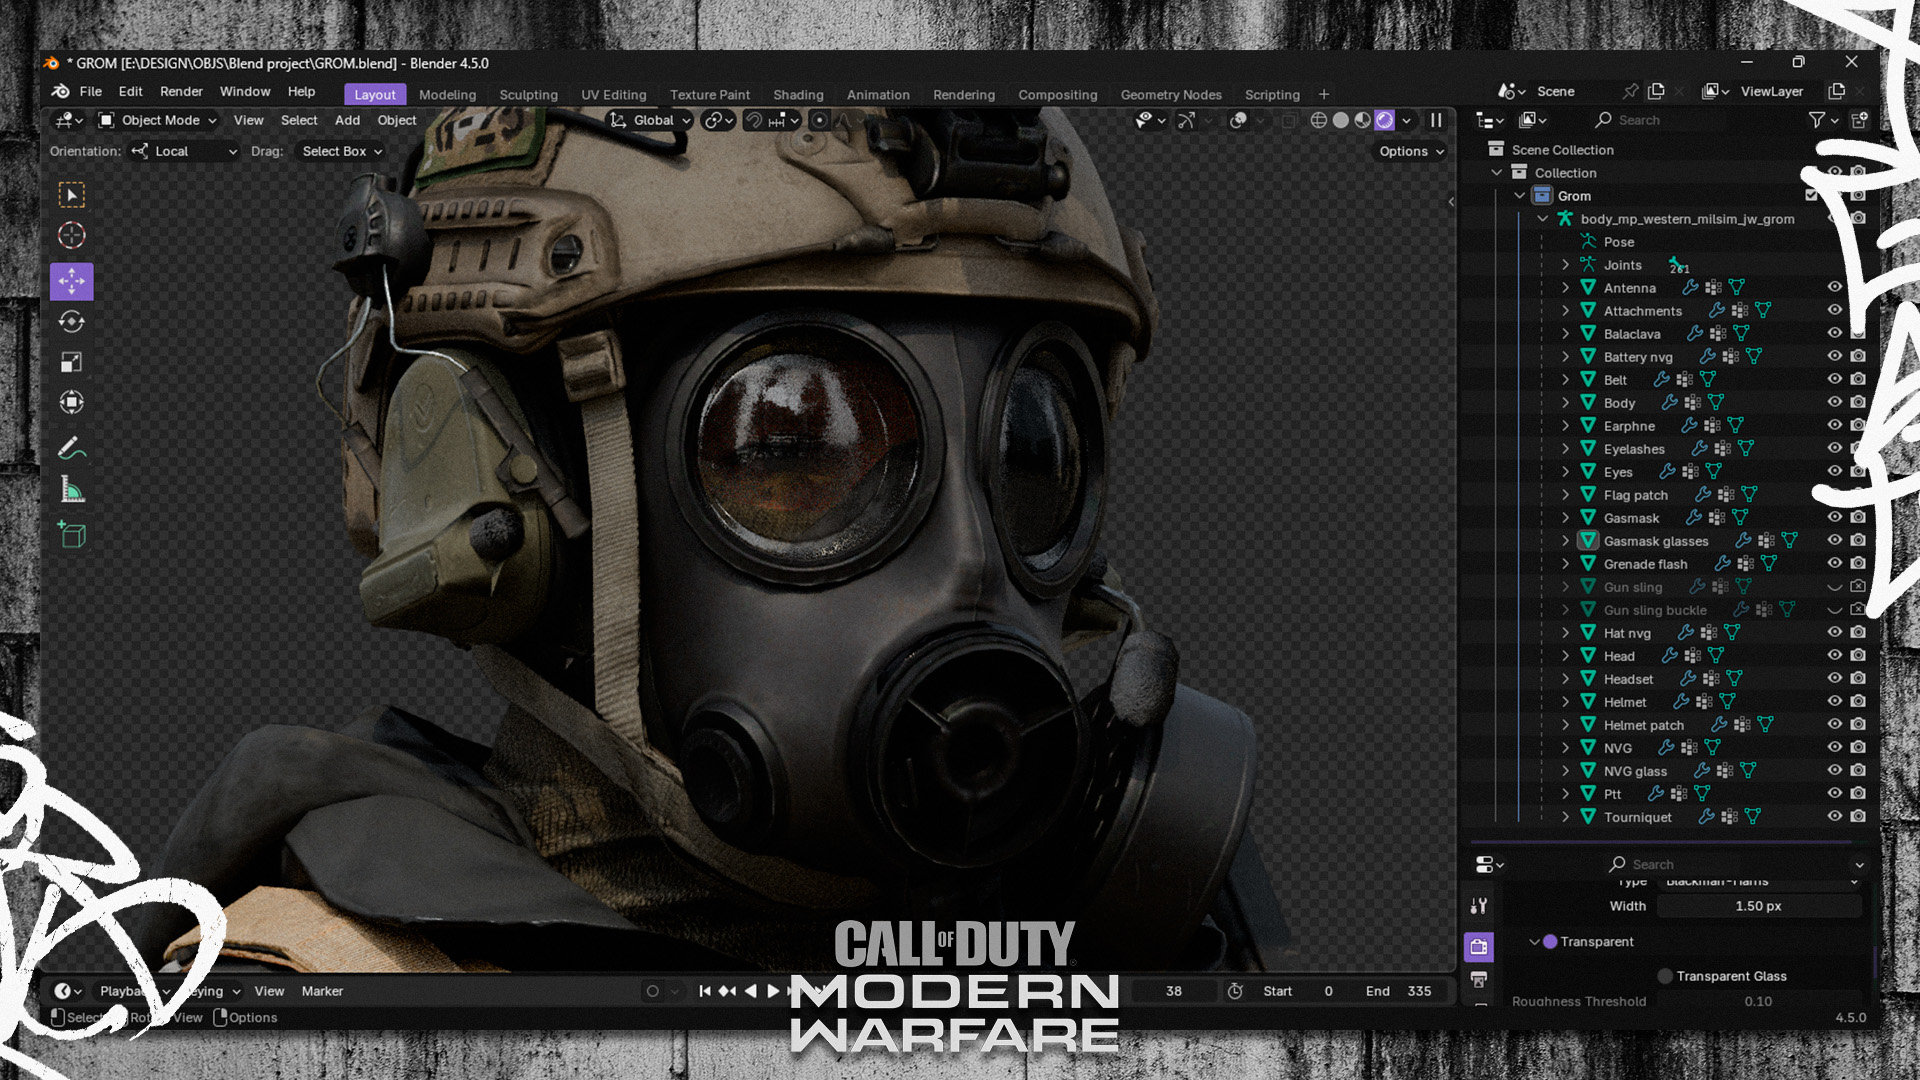Open the Global transform orientation dropdown
The height and width of the screenshot is (1080, 1920).
click(x=651, y=120)
